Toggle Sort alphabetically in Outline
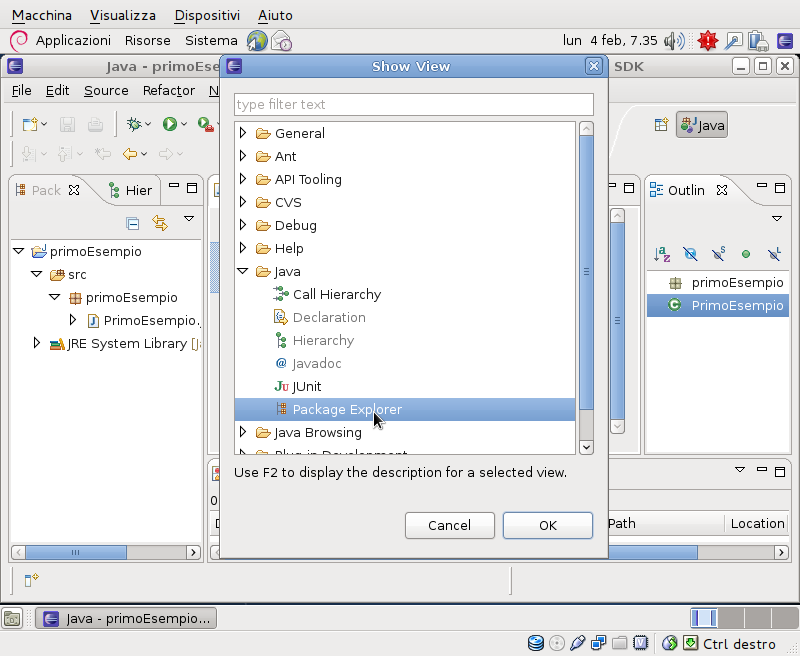The image size is (800, 656). [662, 254]
